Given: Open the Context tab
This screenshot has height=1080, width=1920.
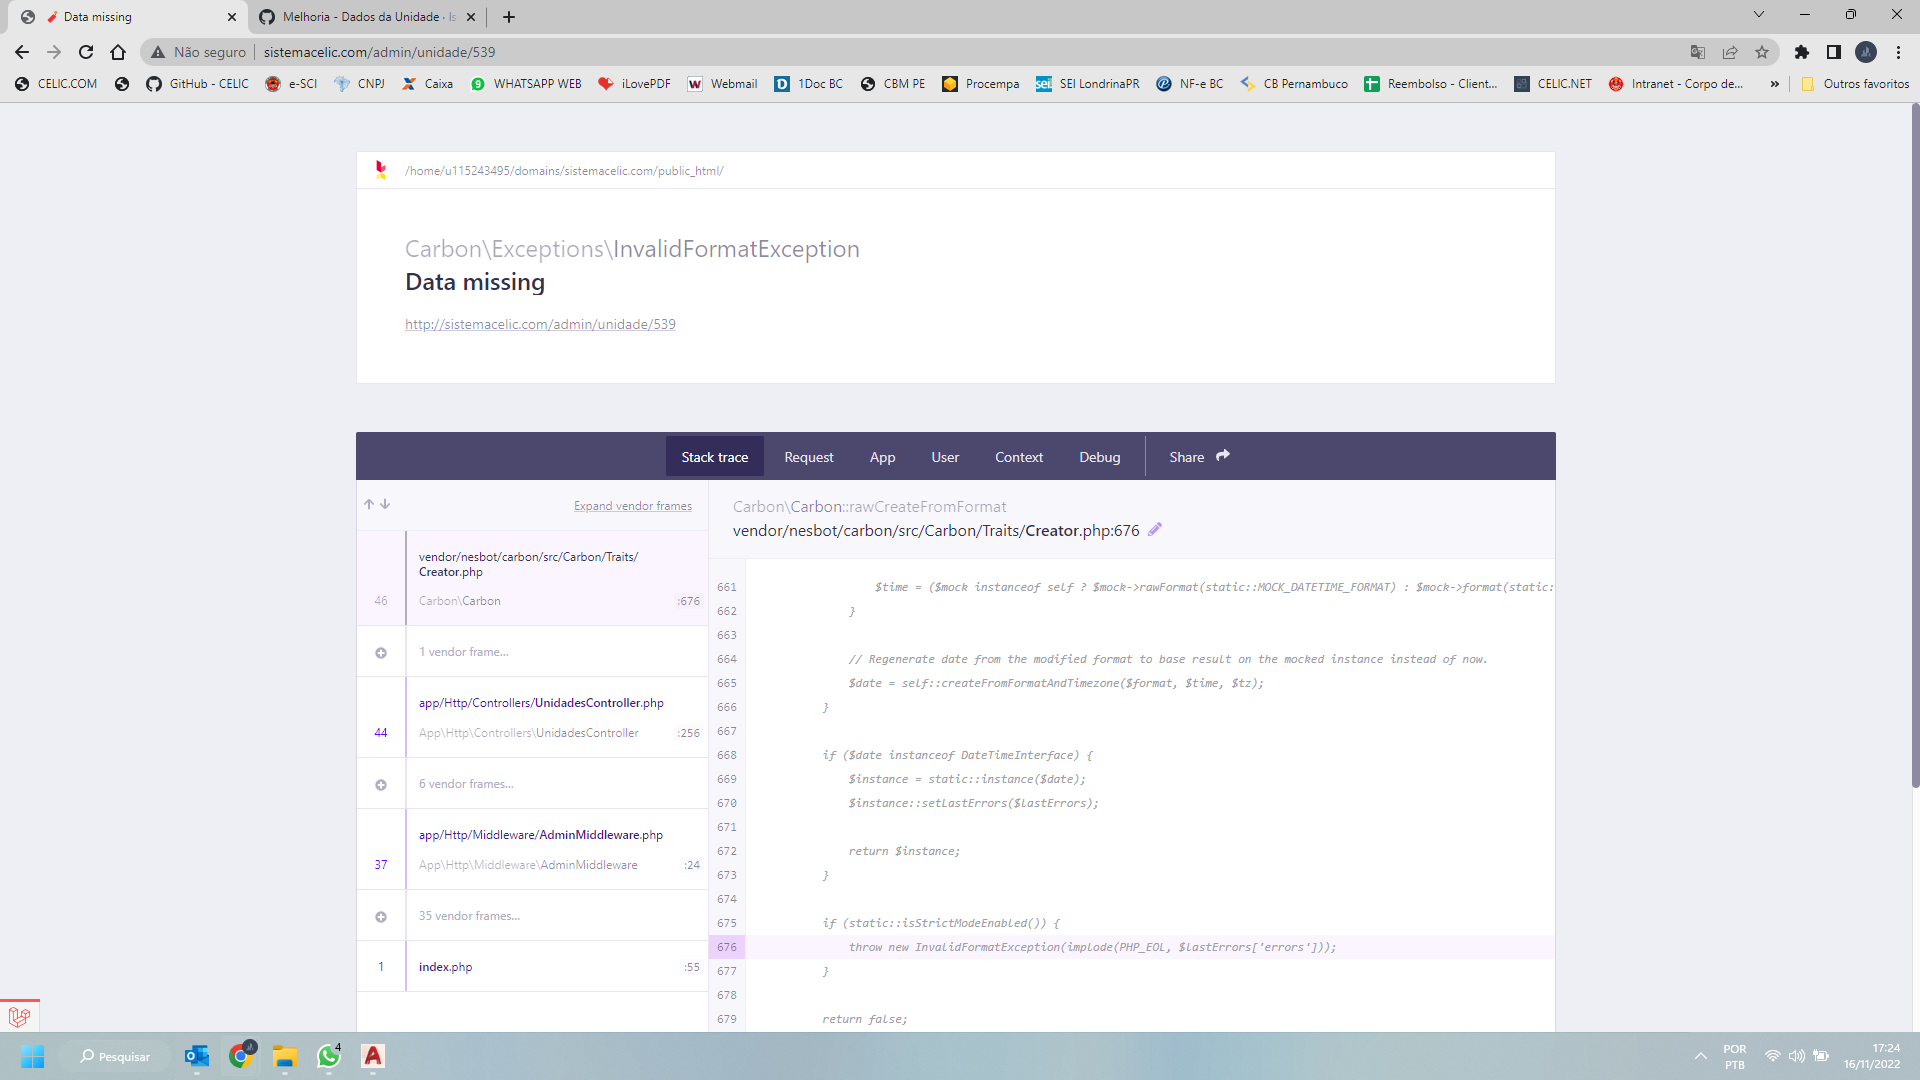Looking at the screenshot, I should pos(1018,456).
